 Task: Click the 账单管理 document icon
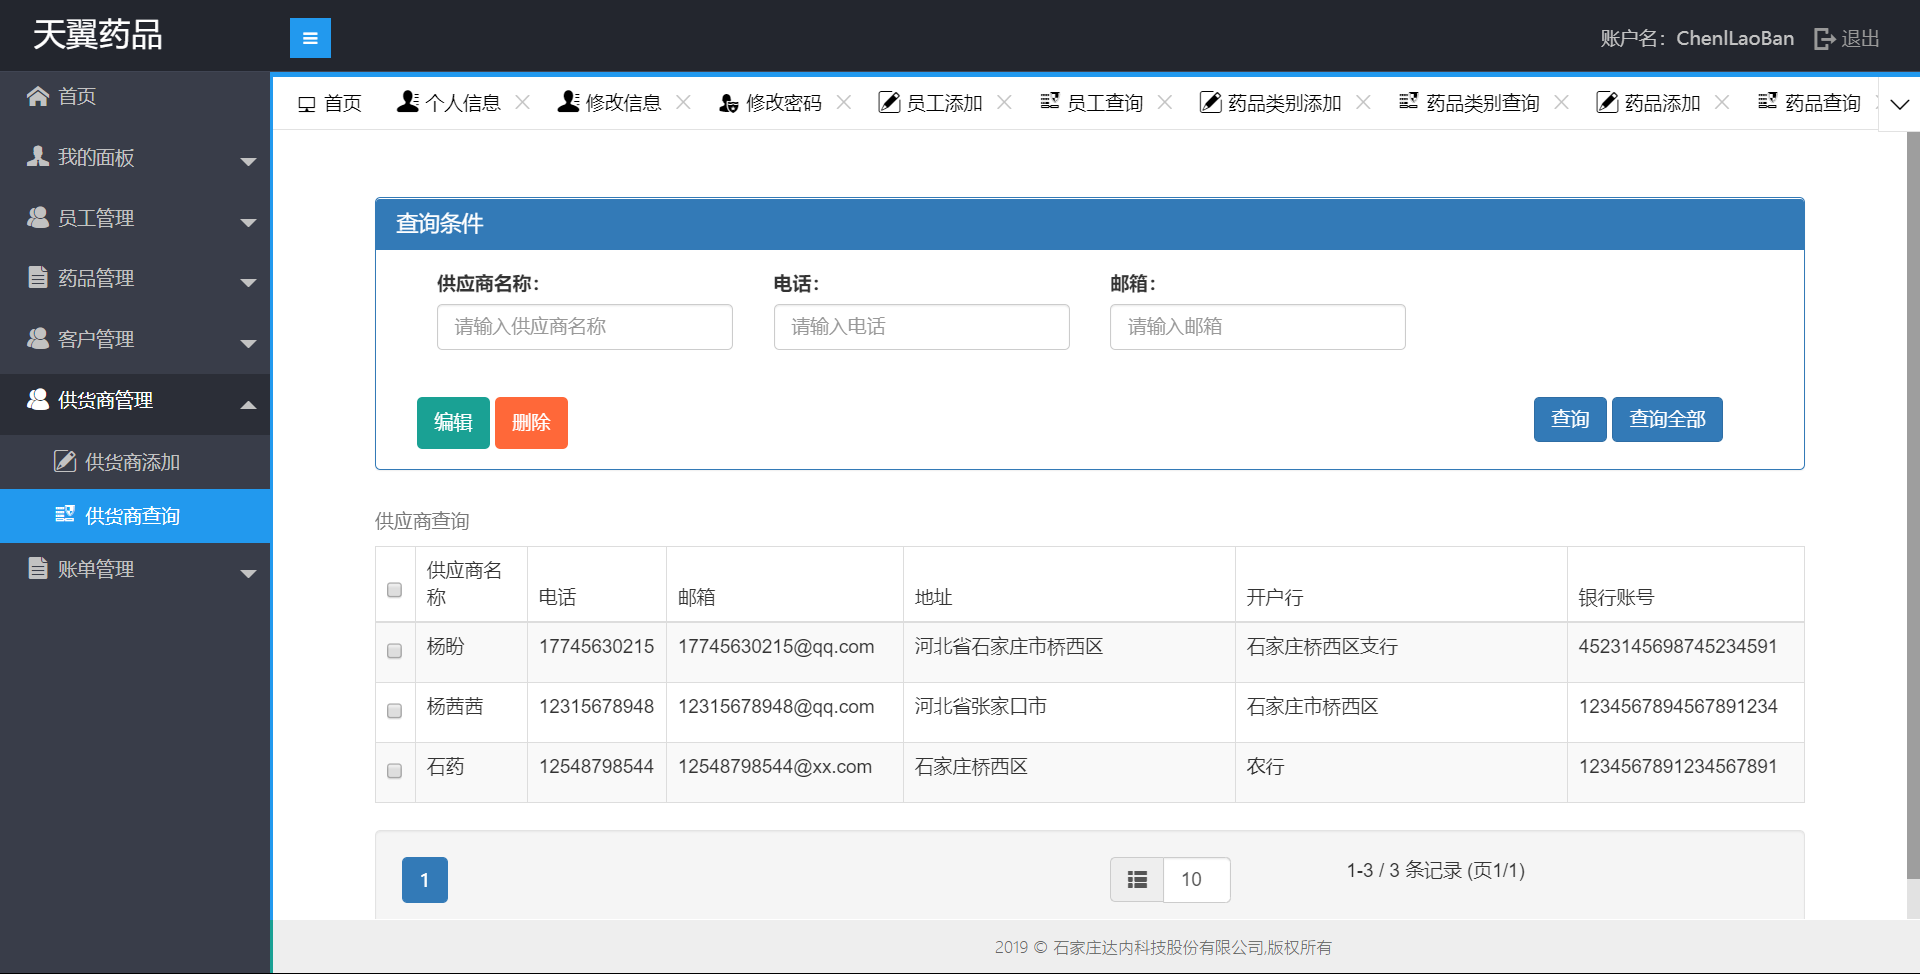(x=38, y=569)
